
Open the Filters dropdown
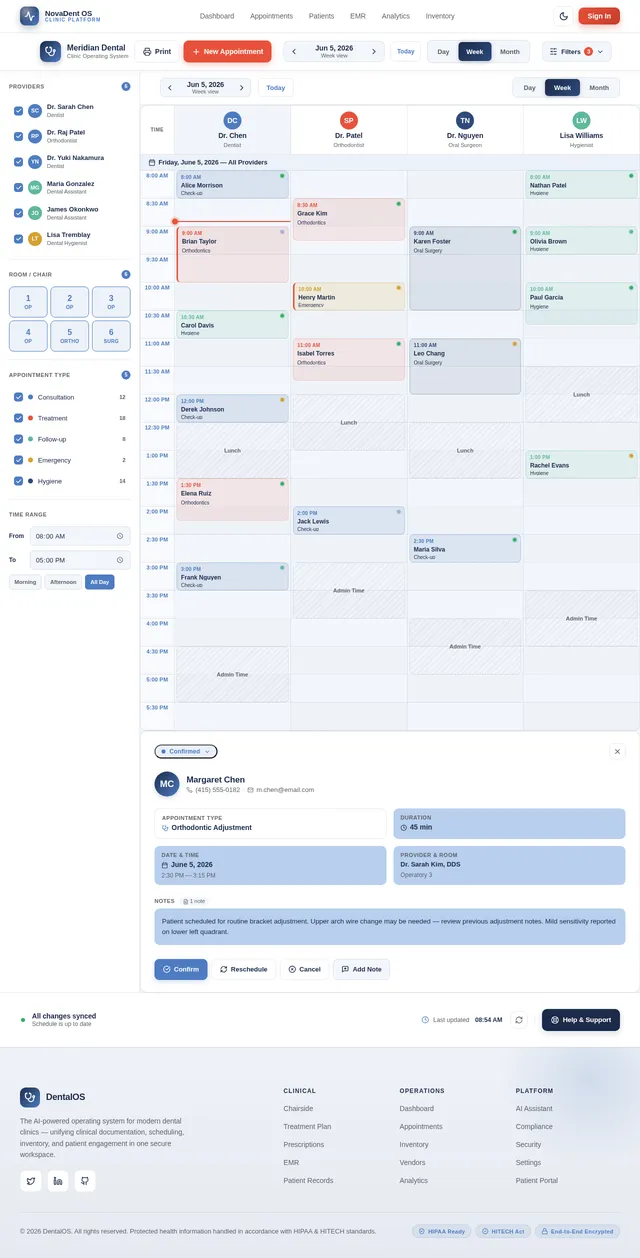(577, 51)
